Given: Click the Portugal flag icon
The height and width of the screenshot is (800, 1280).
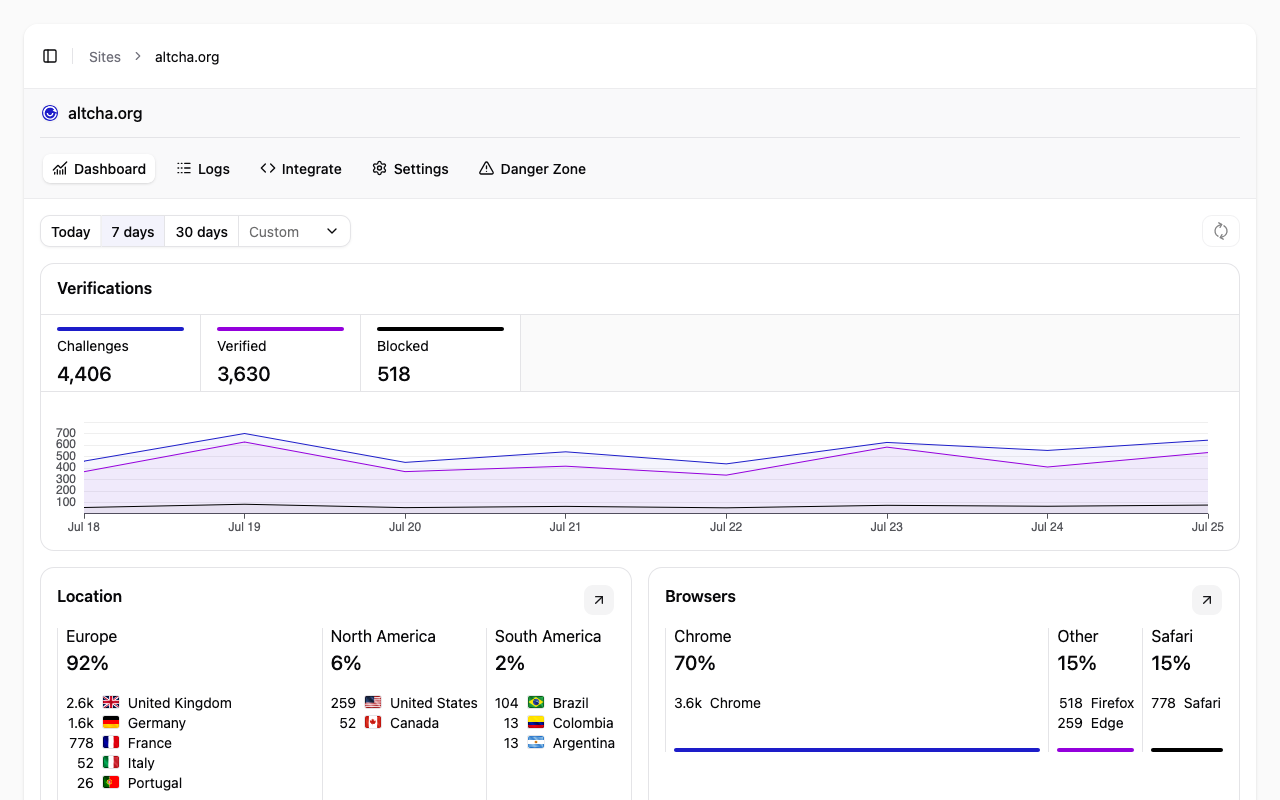Looking at the screenshot, I should [111, 783].
